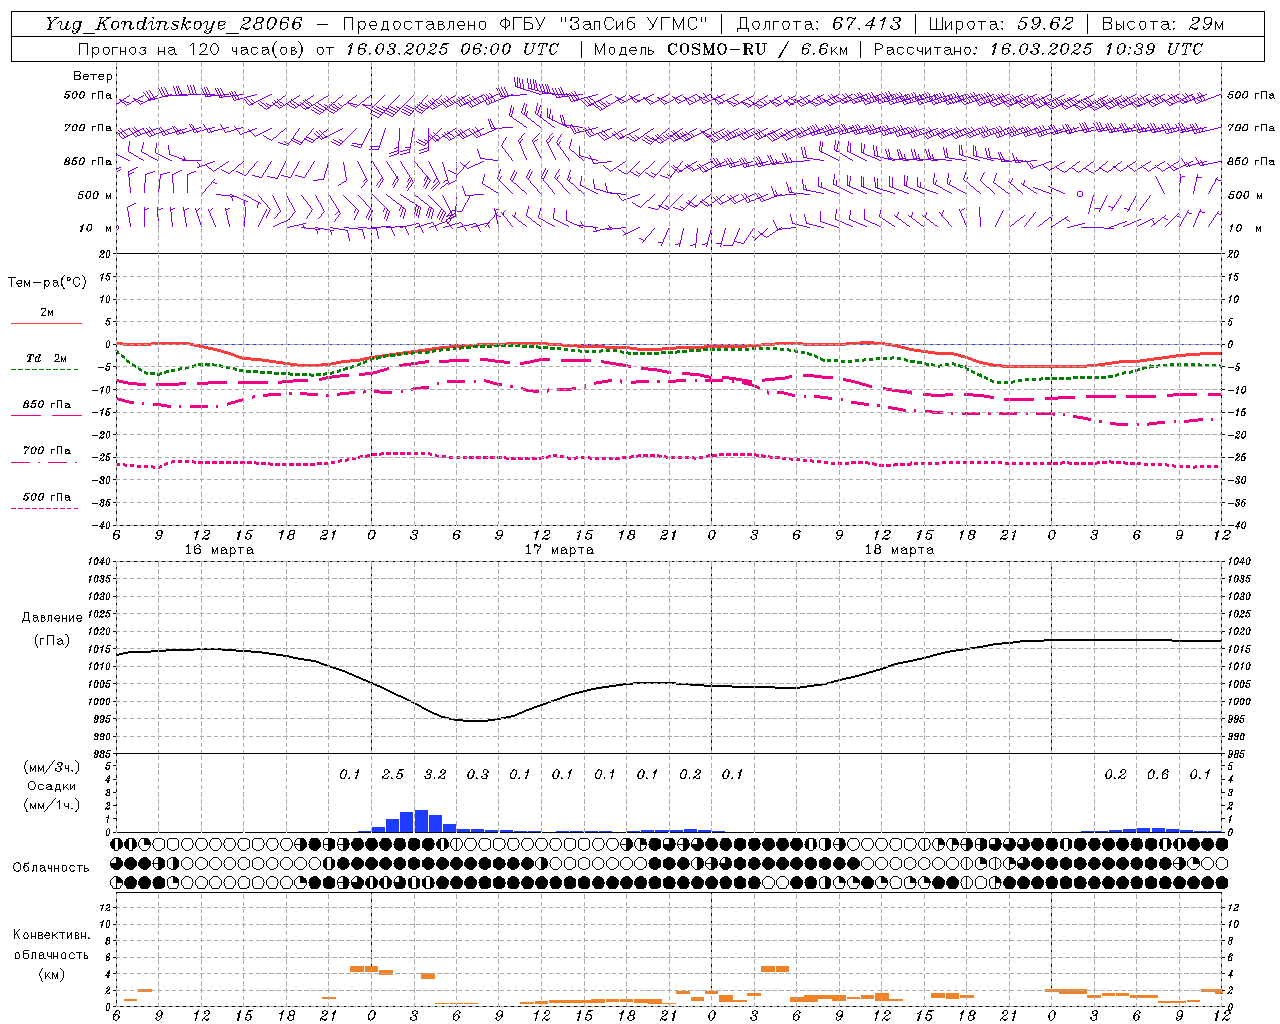Click the longitude value 67.413
Screen dimensions: 1280x1024
point(867,23)
